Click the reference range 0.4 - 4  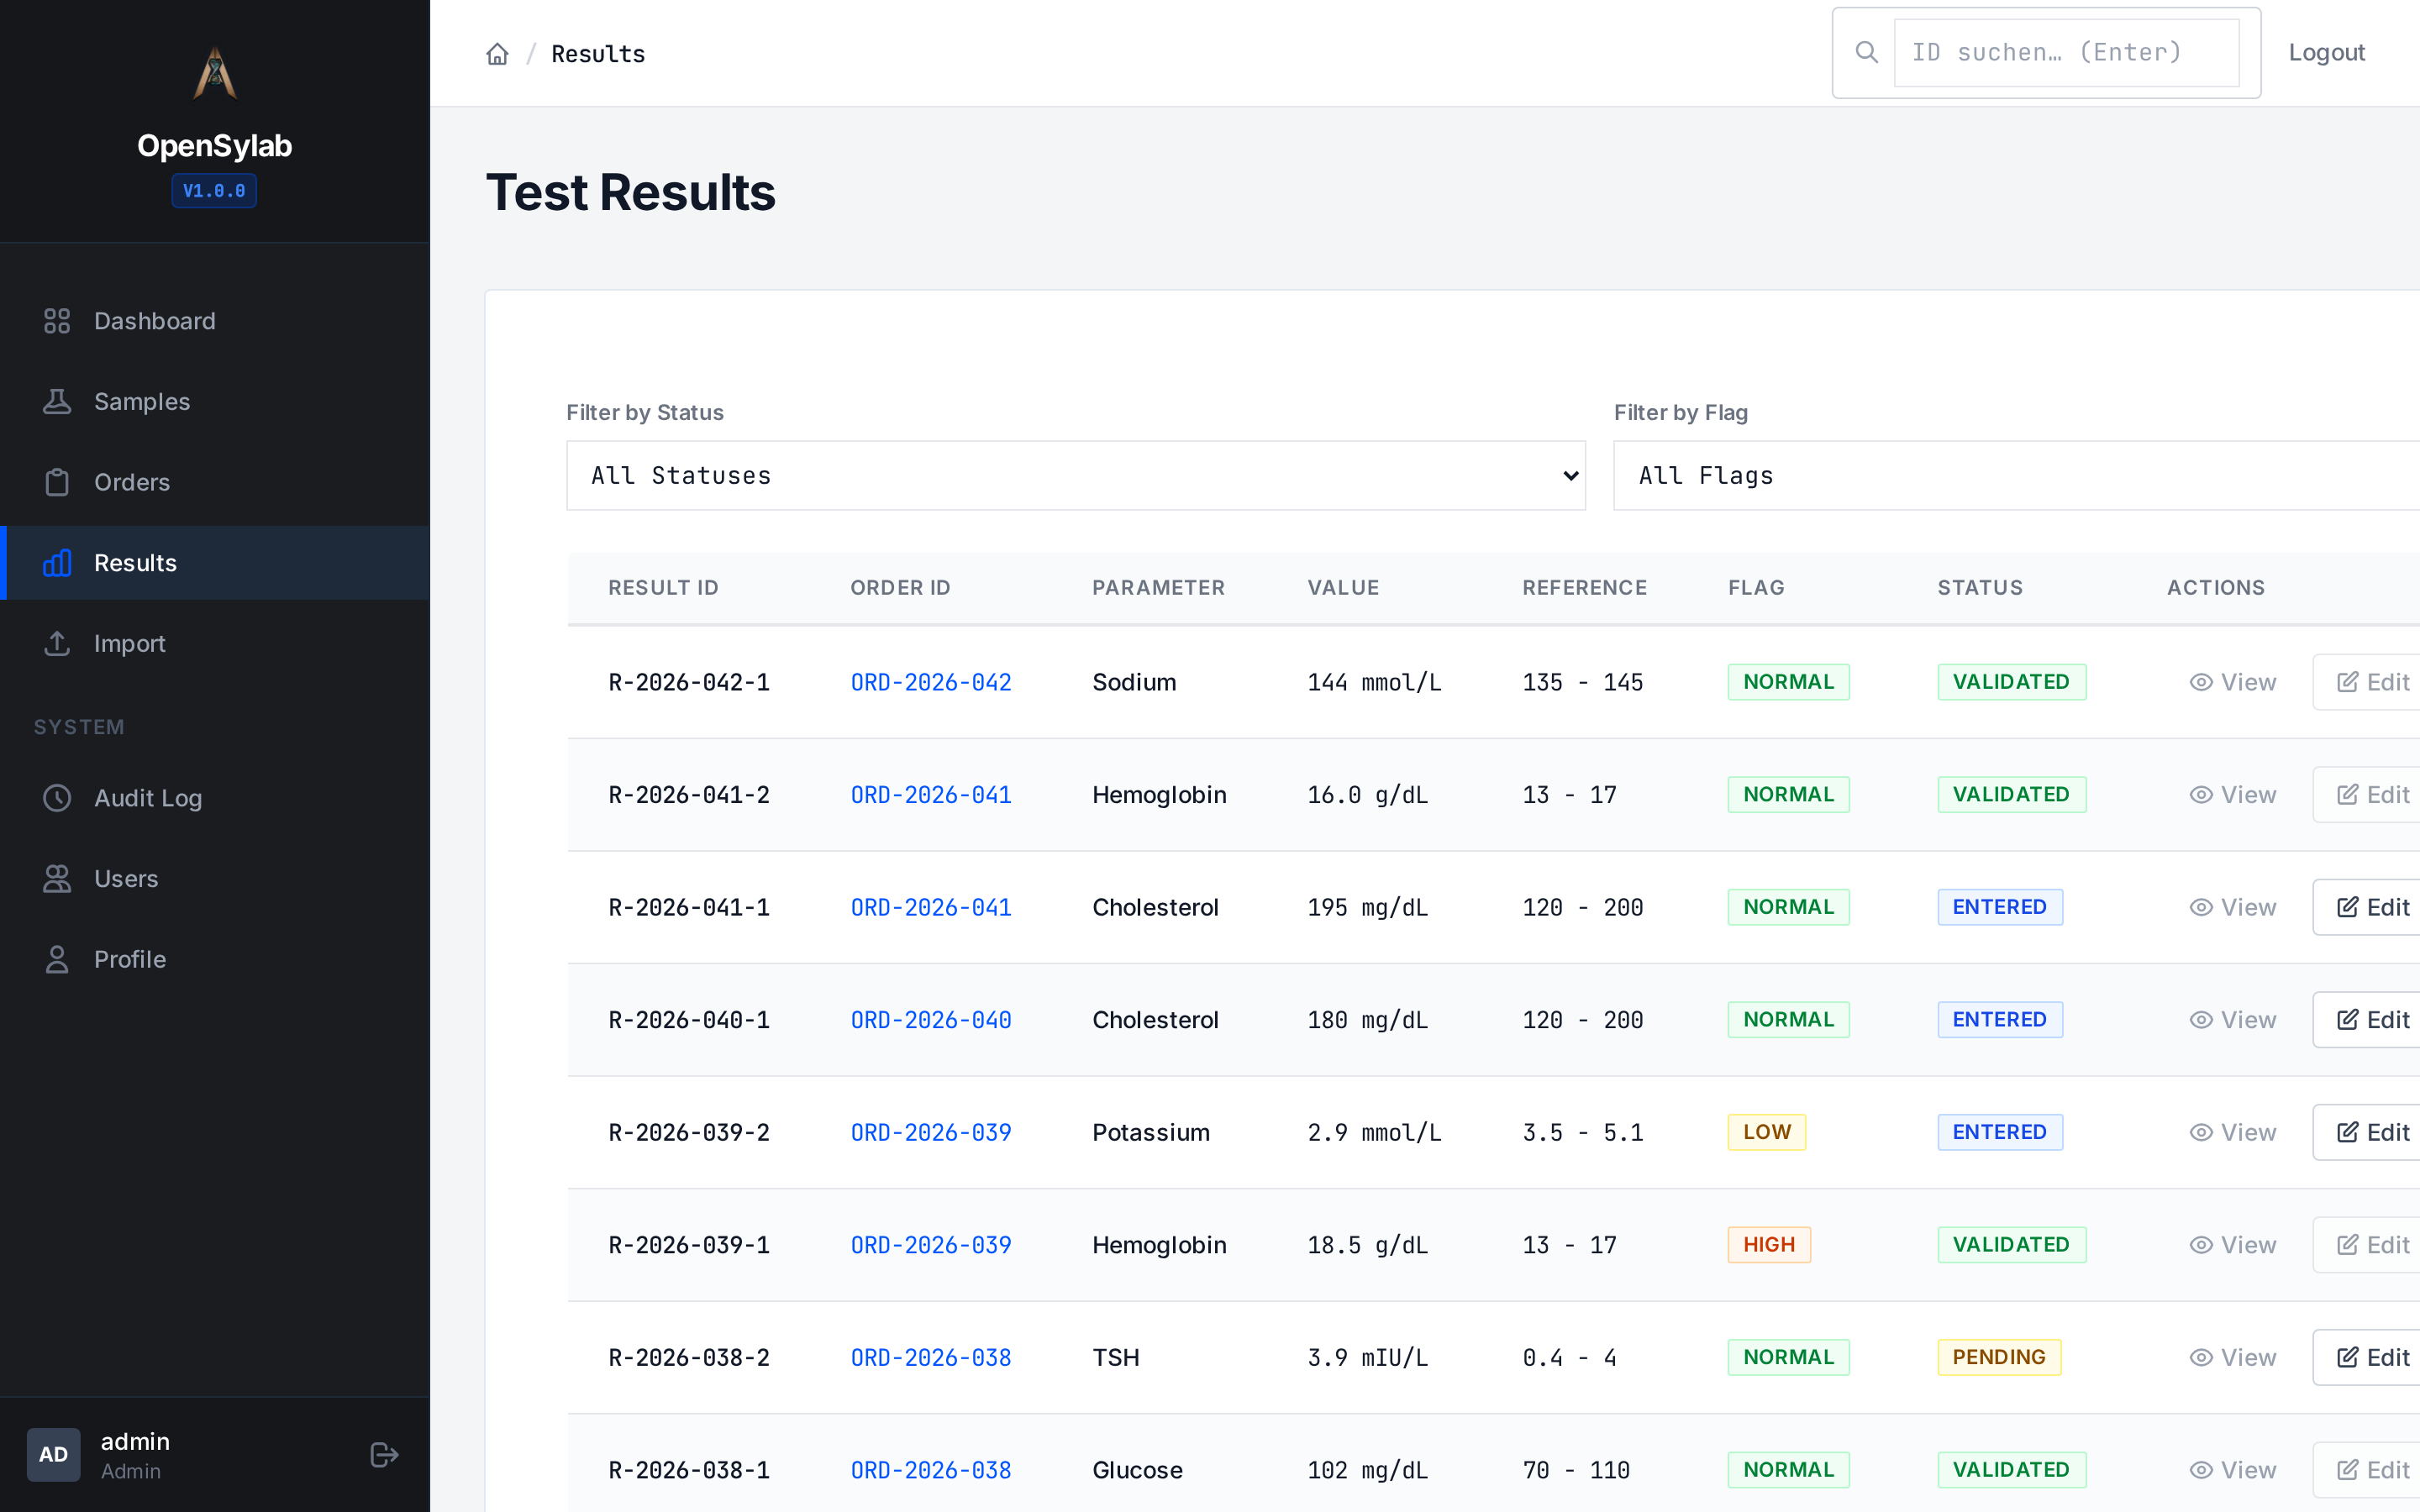(1569, 1357)
